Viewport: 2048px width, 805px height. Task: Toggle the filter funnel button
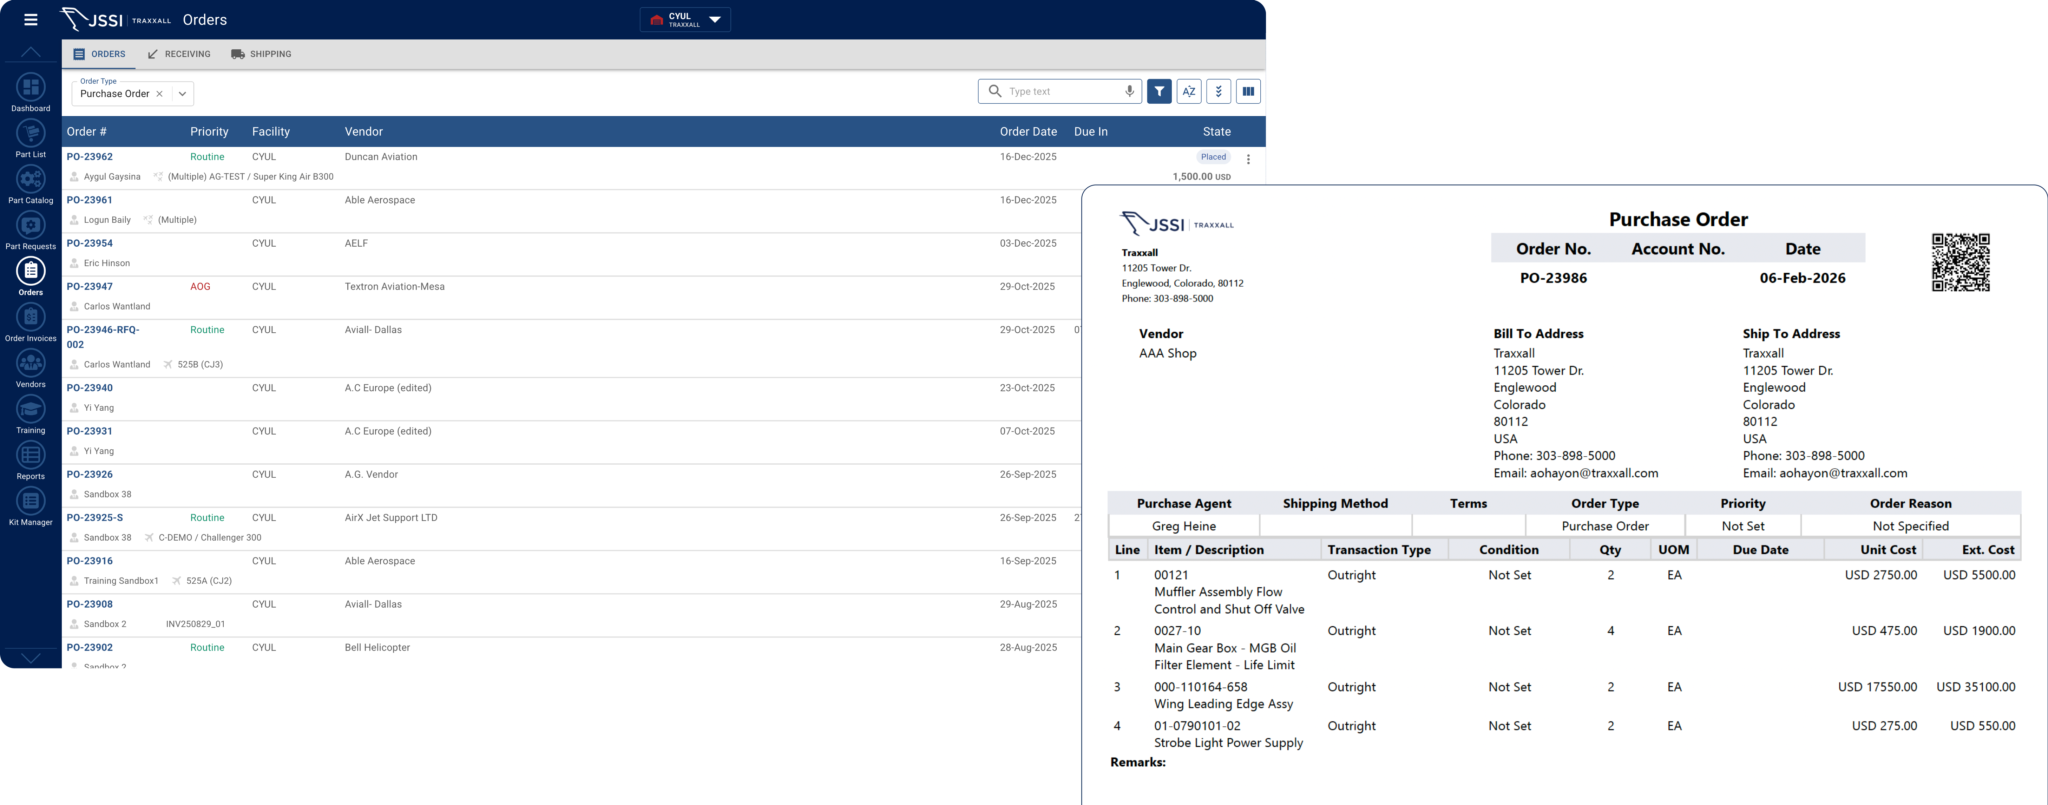click(1159, 92)
